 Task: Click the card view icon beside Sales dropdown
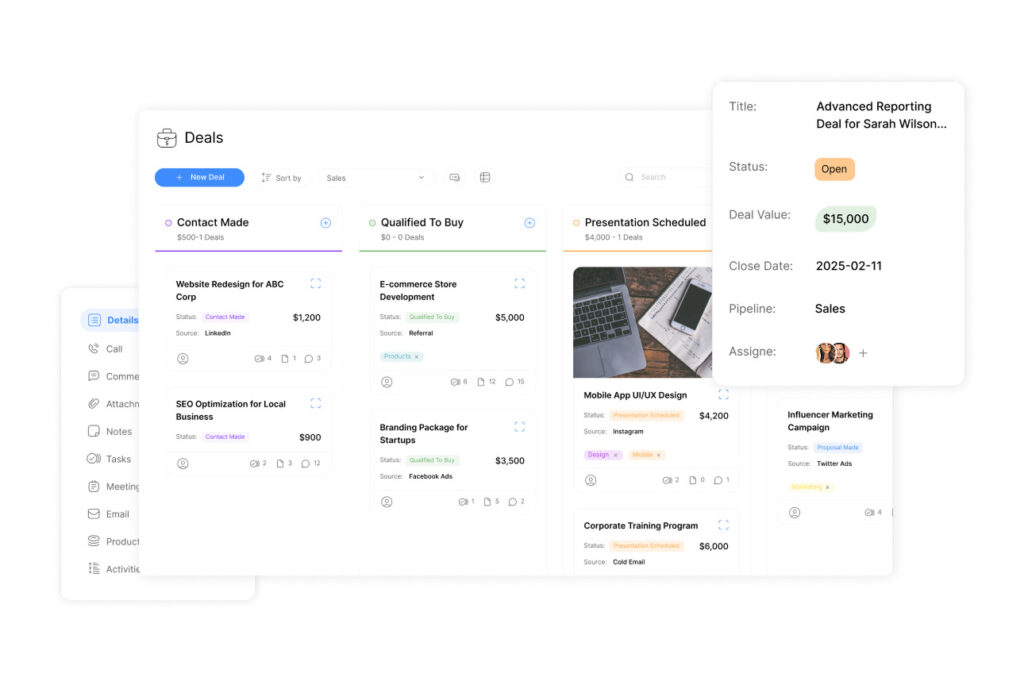(455, 178)
